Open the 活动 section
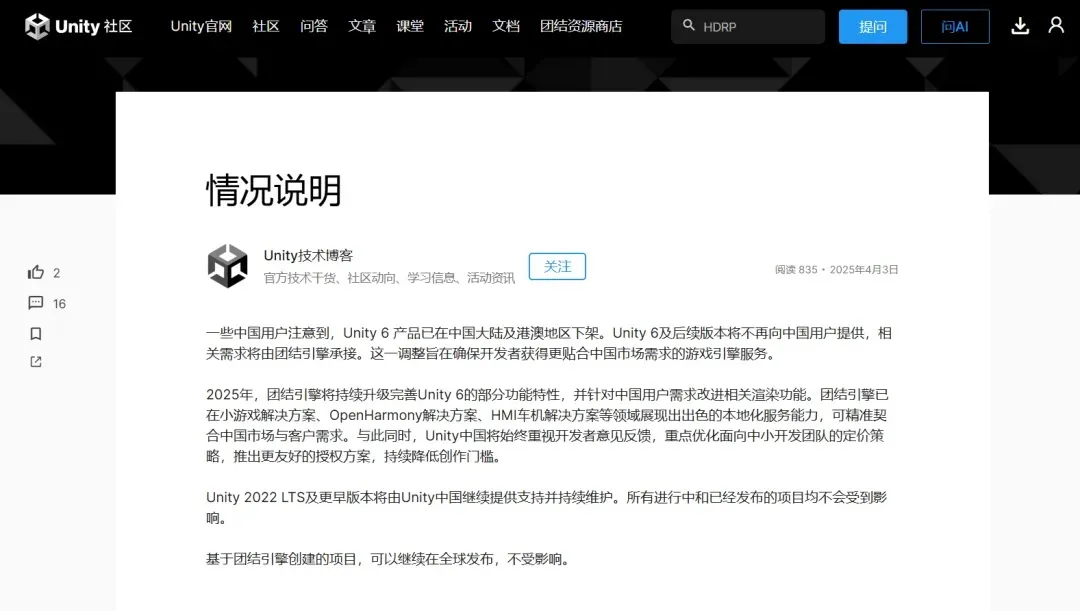 pyautogui.click(x=458, y=26)
